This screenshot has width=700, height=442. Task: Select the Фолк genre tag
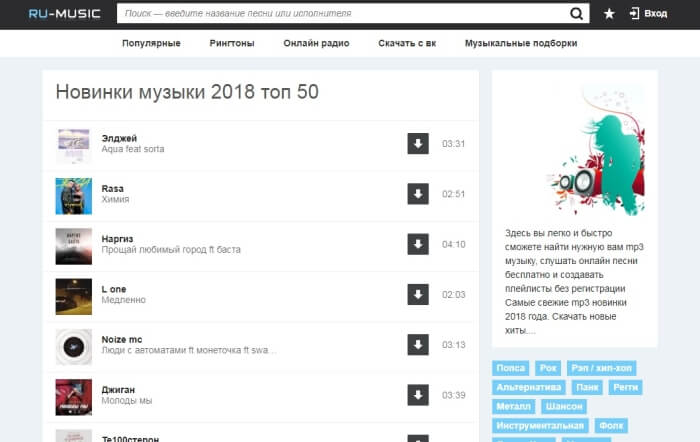[611, 425]
